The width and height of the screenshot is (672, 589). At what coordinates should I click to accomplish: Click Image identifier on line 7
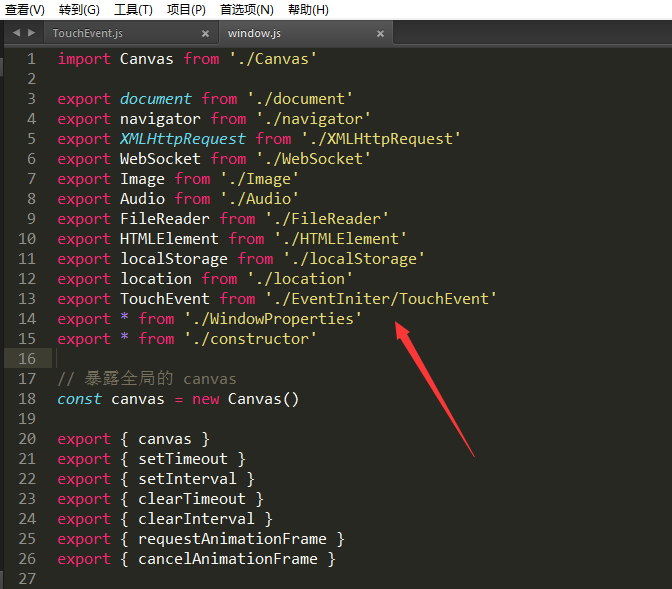click(x=142, y=179)
